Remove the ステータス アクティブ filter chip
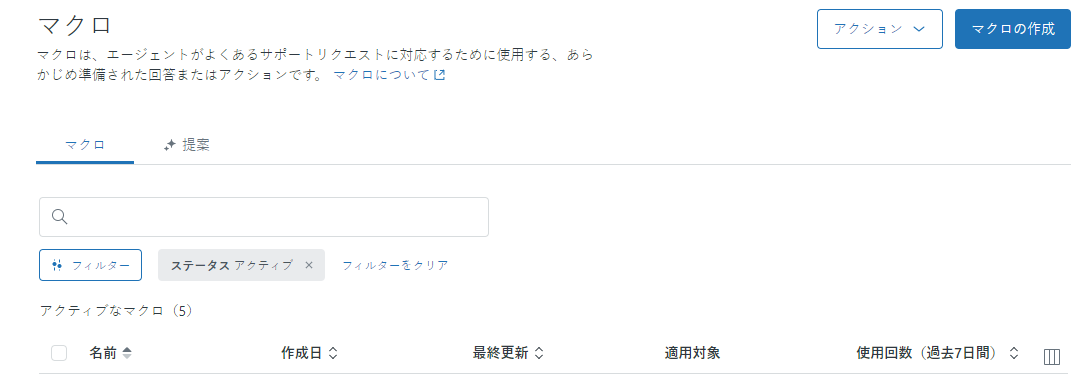Viewport: 1092px width, 383px height. tap(309, 265)
